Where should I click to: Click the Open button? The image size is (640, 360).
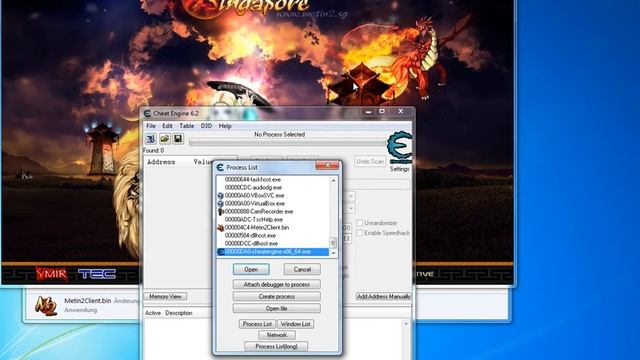[251, 269]
